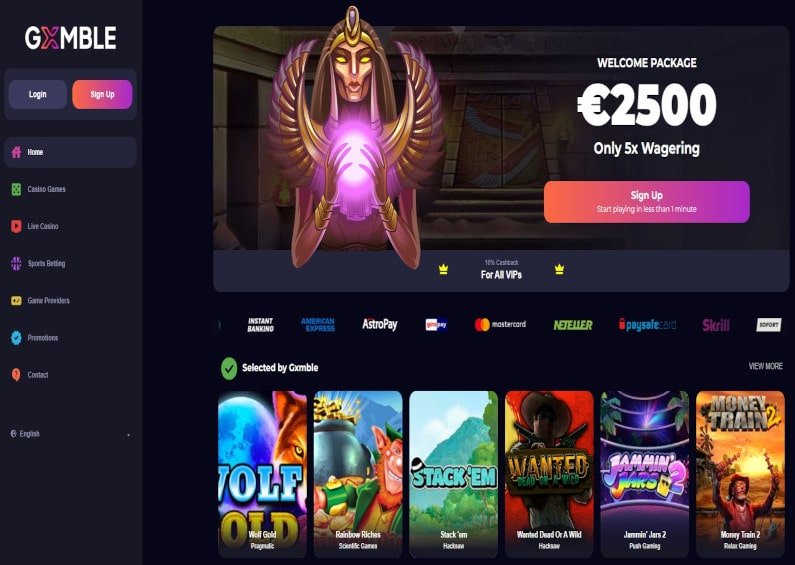This screenshot has width=795, height=565.
Task: Click the dropdown arrow next to English
Action: 128,435
